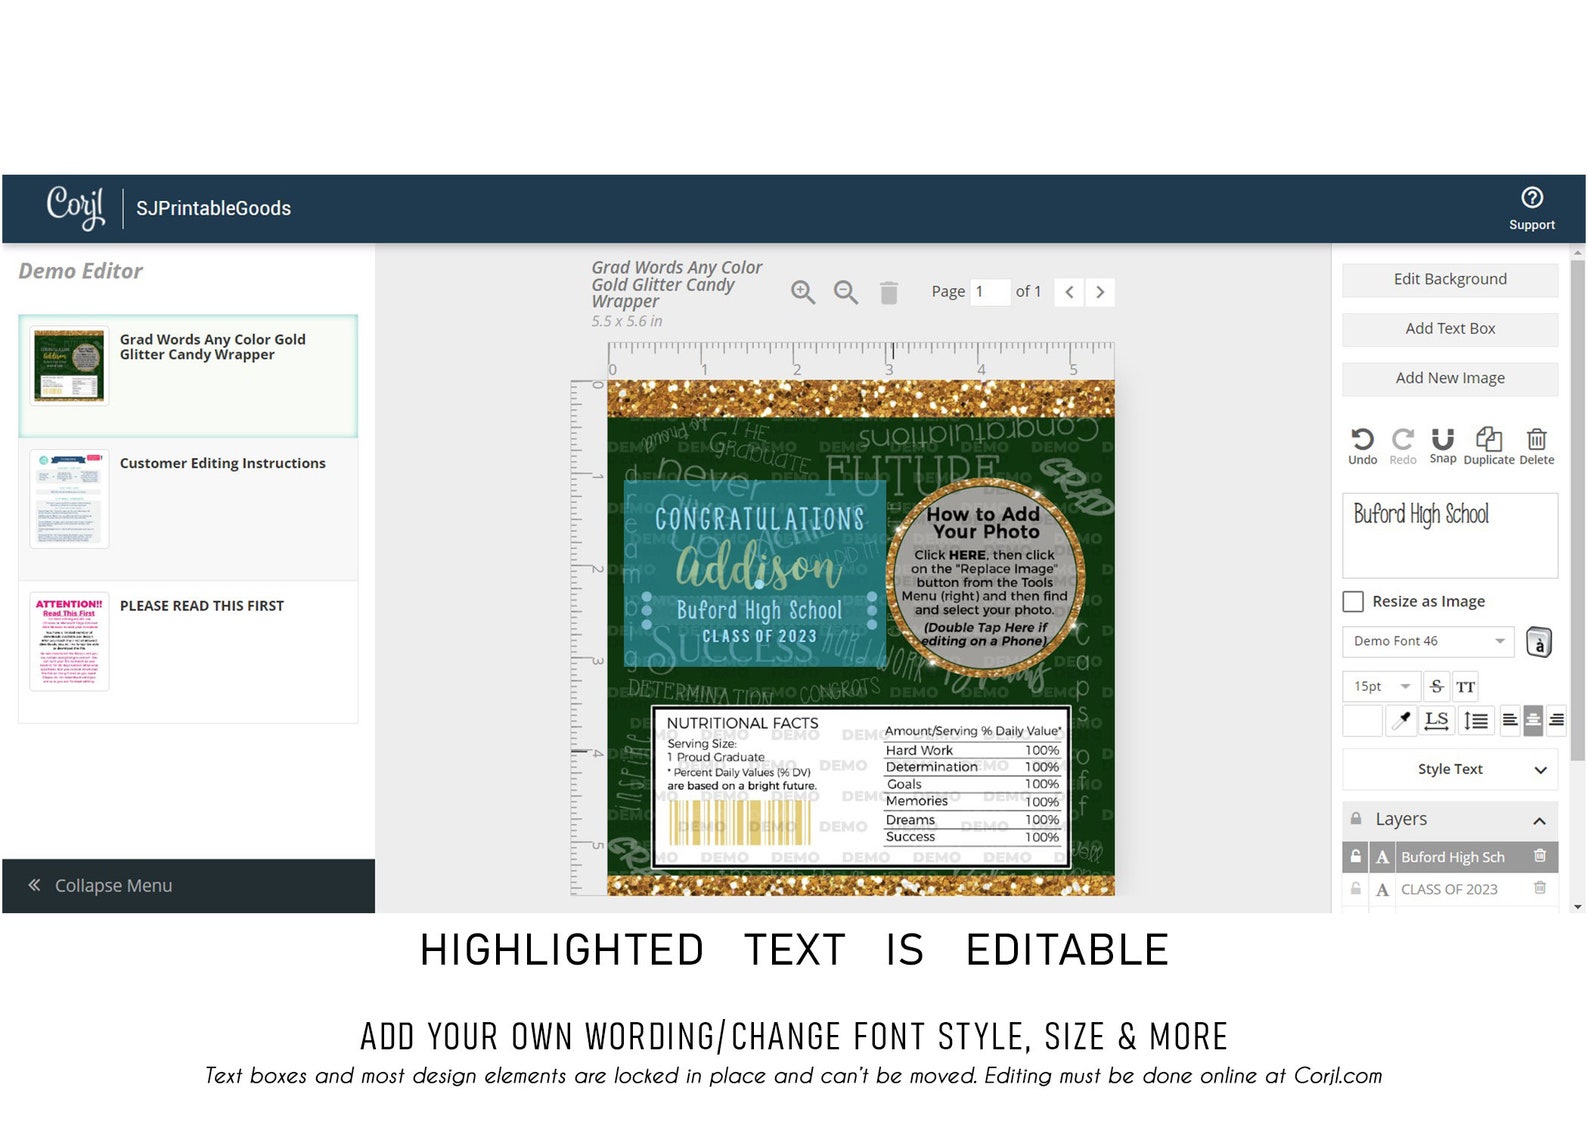This screenshot has width=1588, height=1134.
Task: Open the 15pt font size dropdown
Action: pyautogui.click(x=1380, y=686)
